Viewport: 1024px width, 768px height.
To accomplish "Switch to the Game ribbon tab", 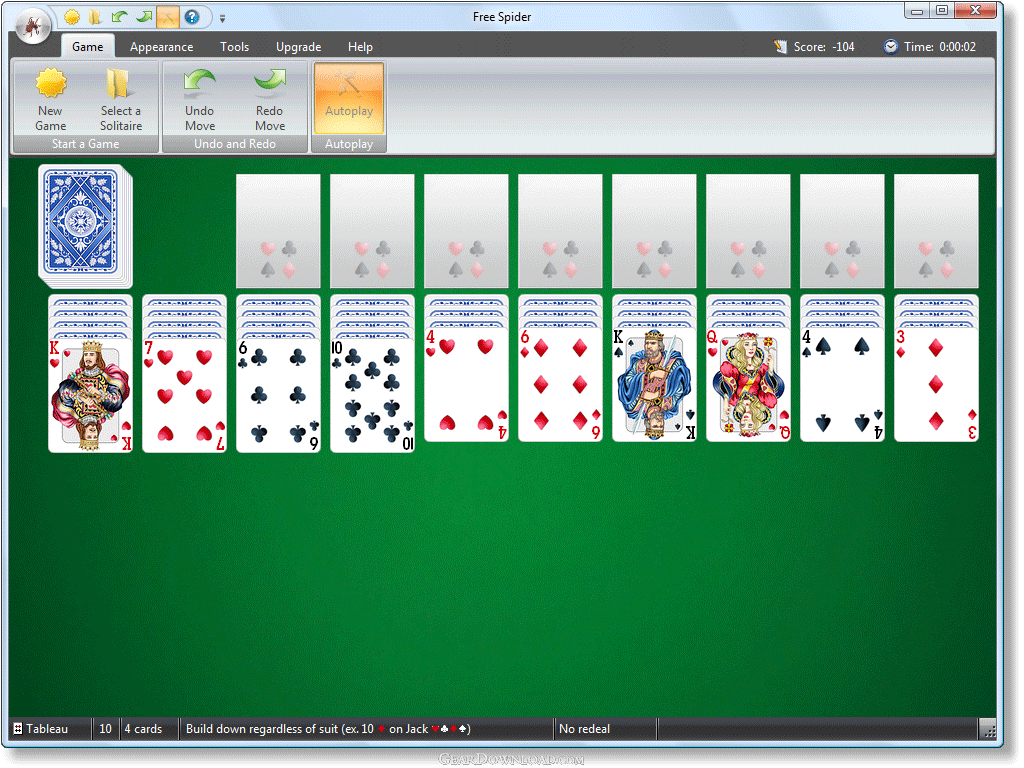I will point(88,46).
